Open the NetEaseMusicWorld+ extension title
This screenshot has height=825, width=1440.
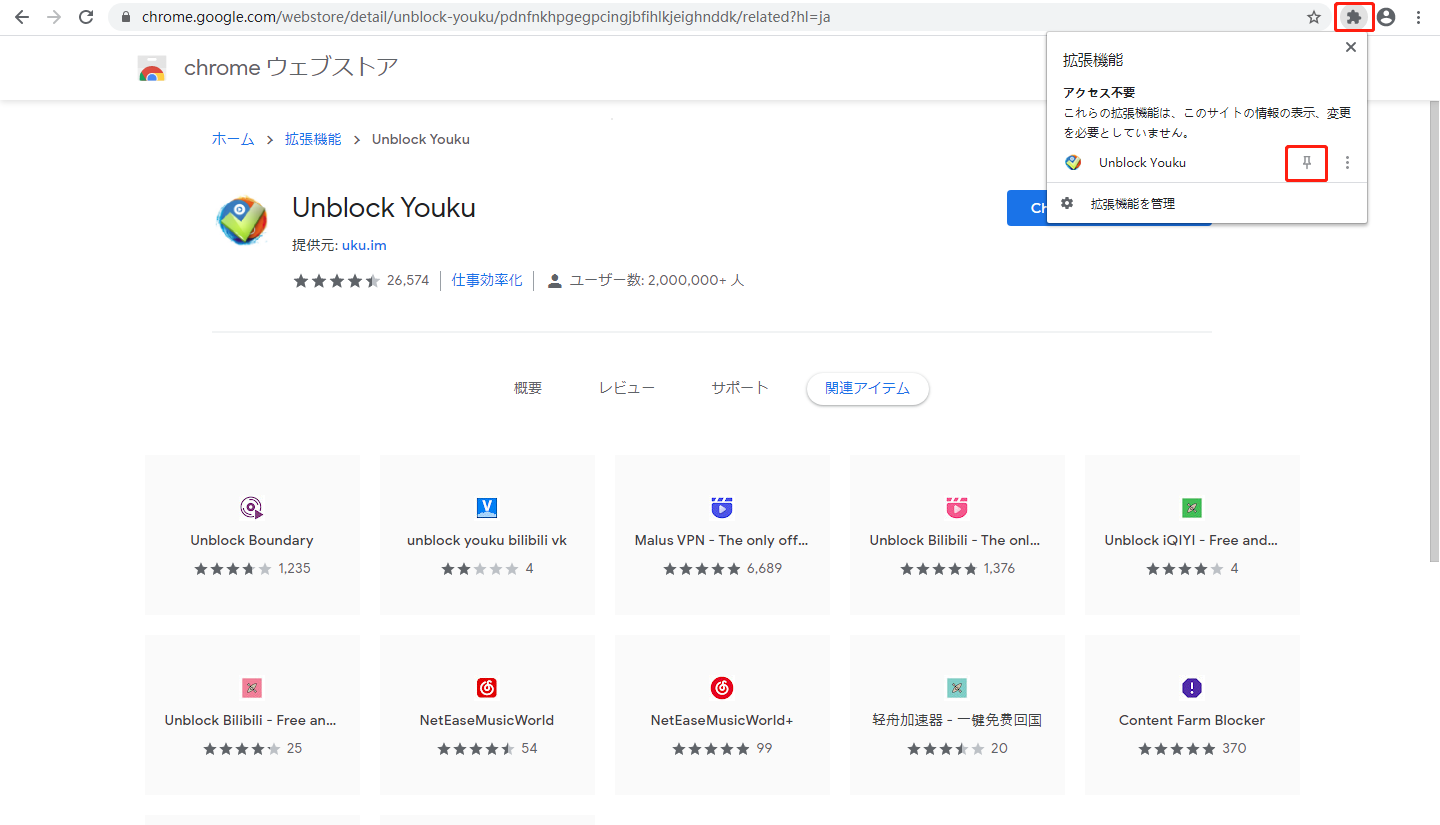coord(722,721)
